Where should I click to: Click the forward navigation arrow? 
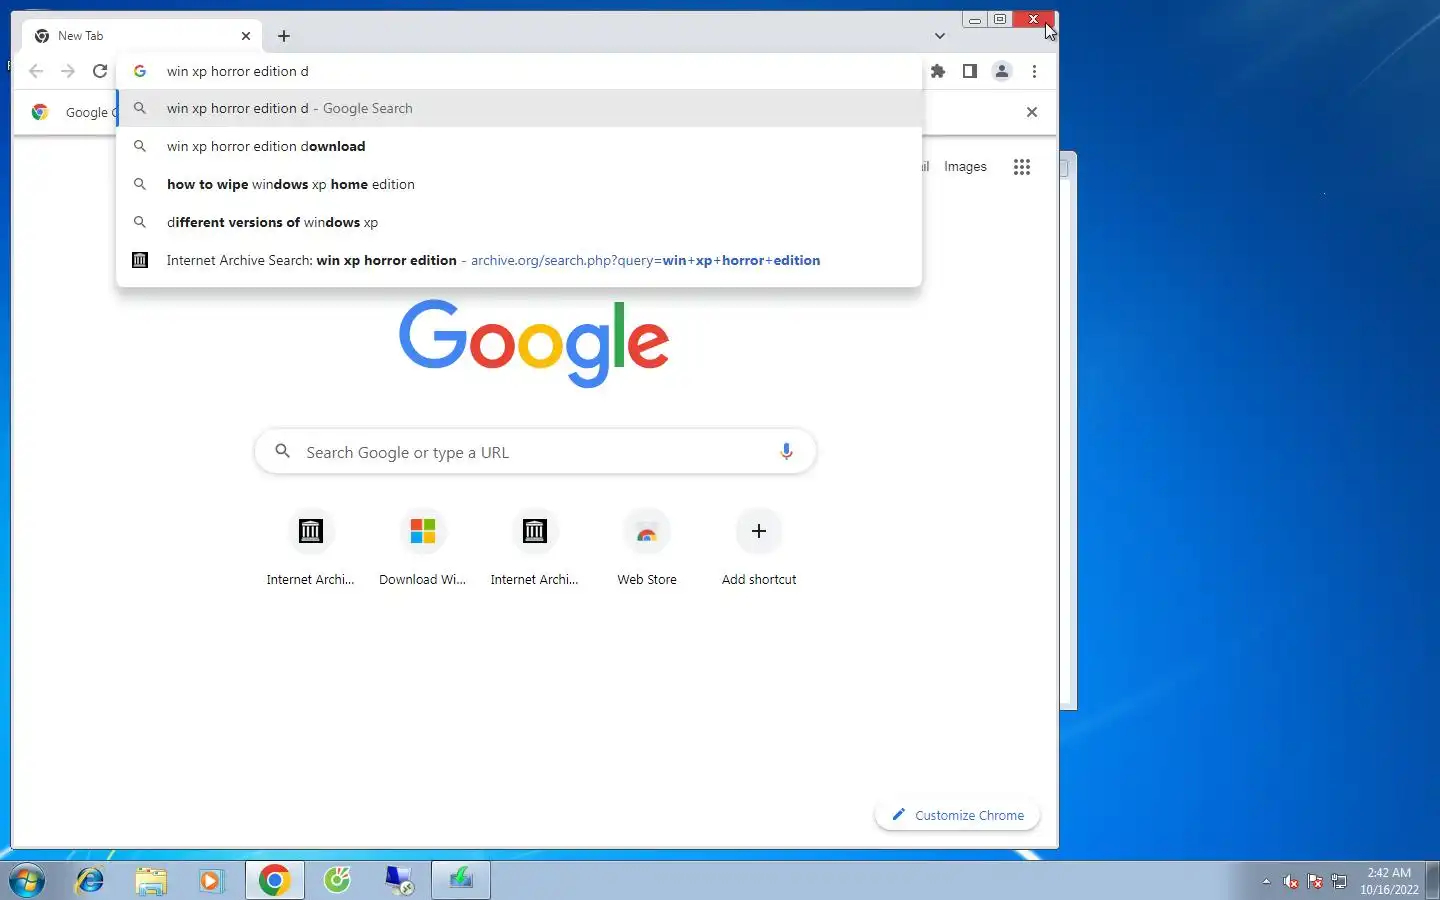(x=68, y=71)
